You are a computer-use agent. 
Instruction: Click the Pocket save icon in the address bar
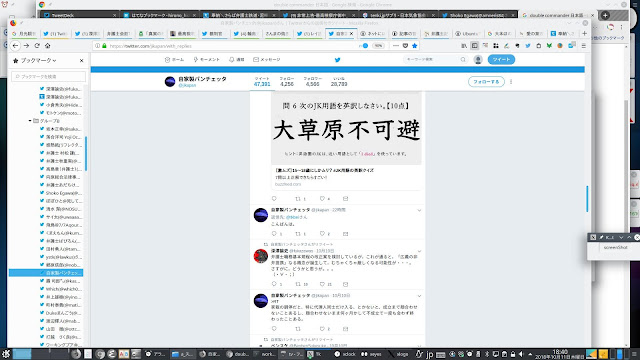point(405,46)
